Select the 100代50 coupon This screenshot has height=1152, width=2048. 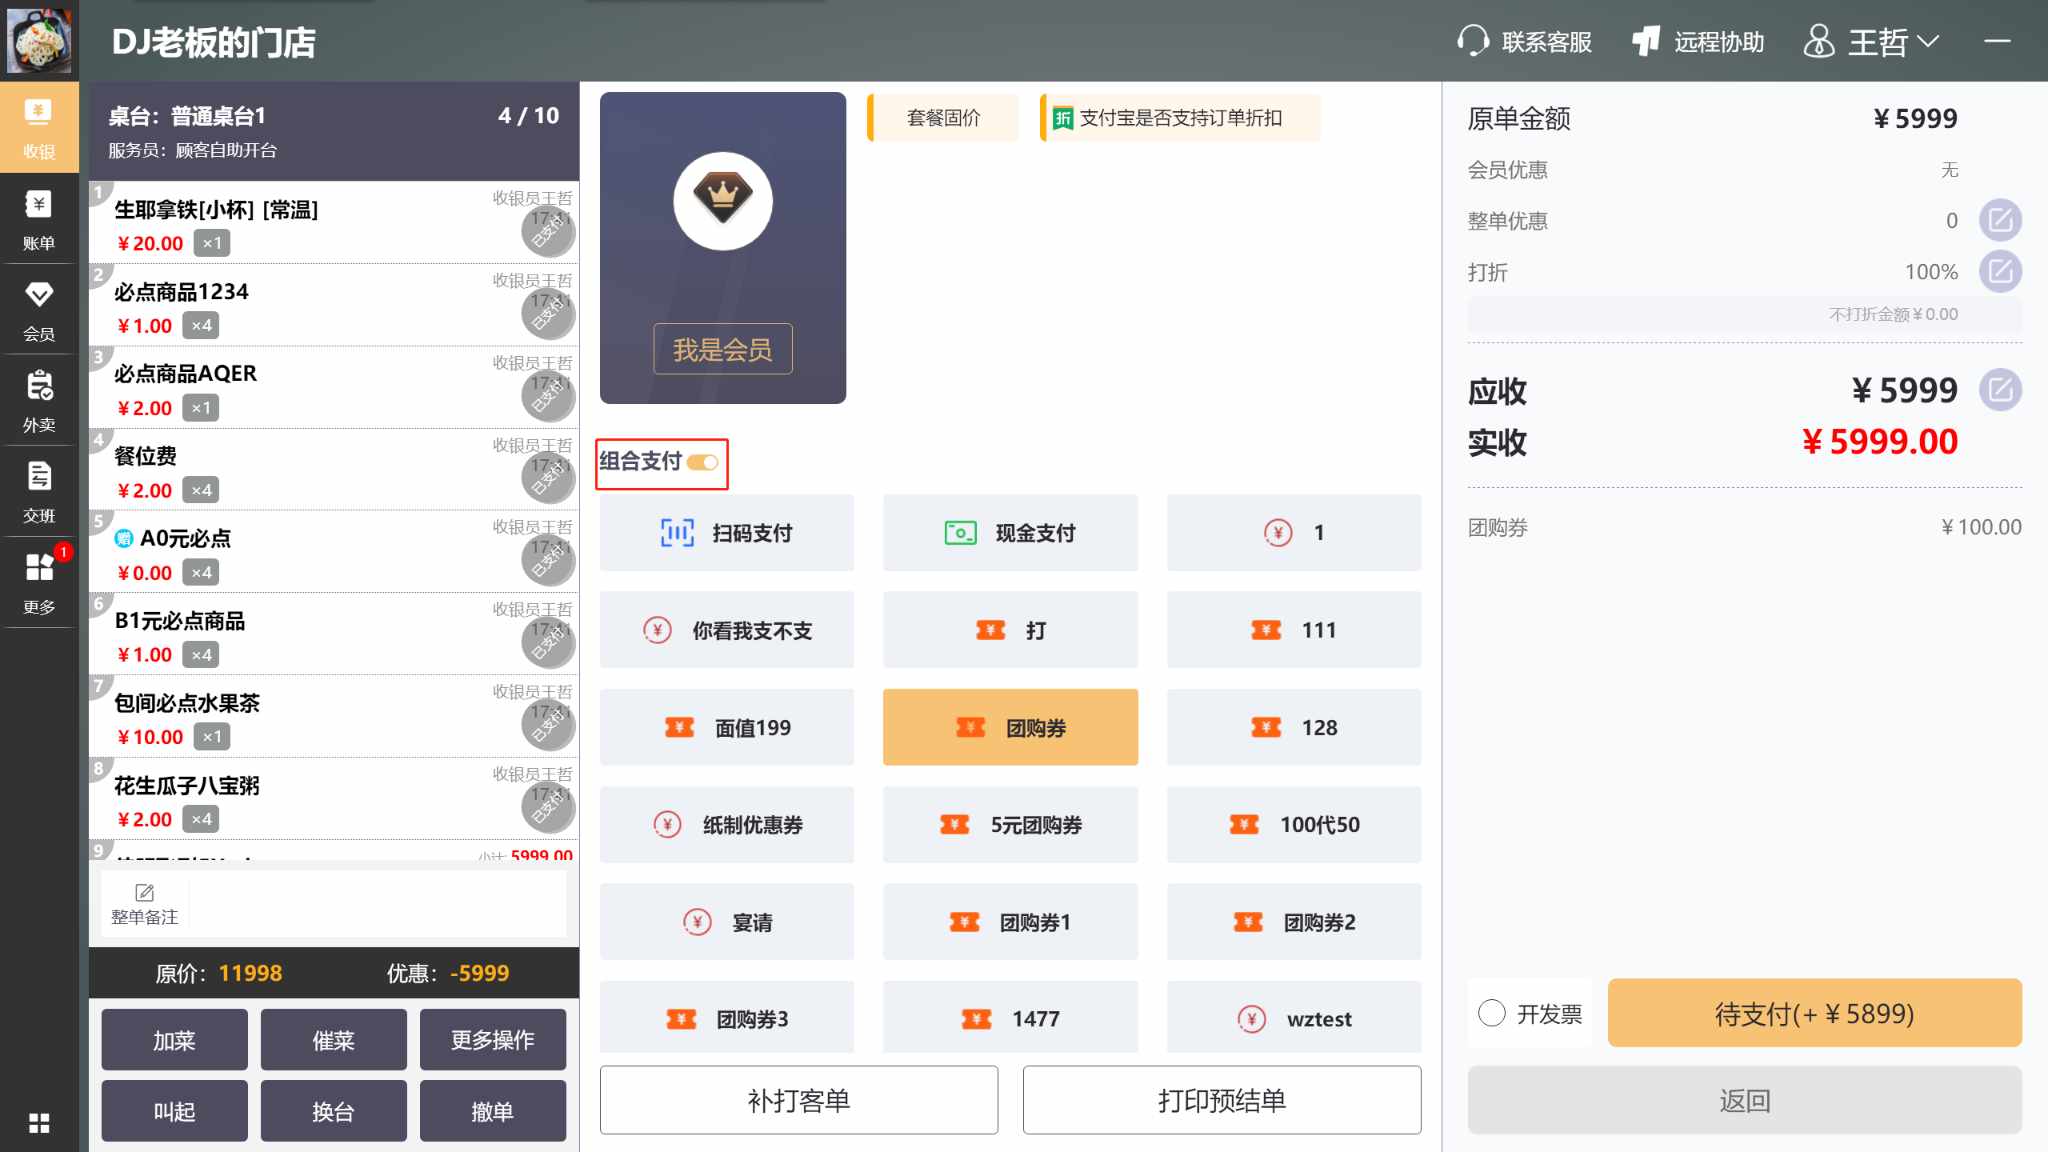point(1294,824)
